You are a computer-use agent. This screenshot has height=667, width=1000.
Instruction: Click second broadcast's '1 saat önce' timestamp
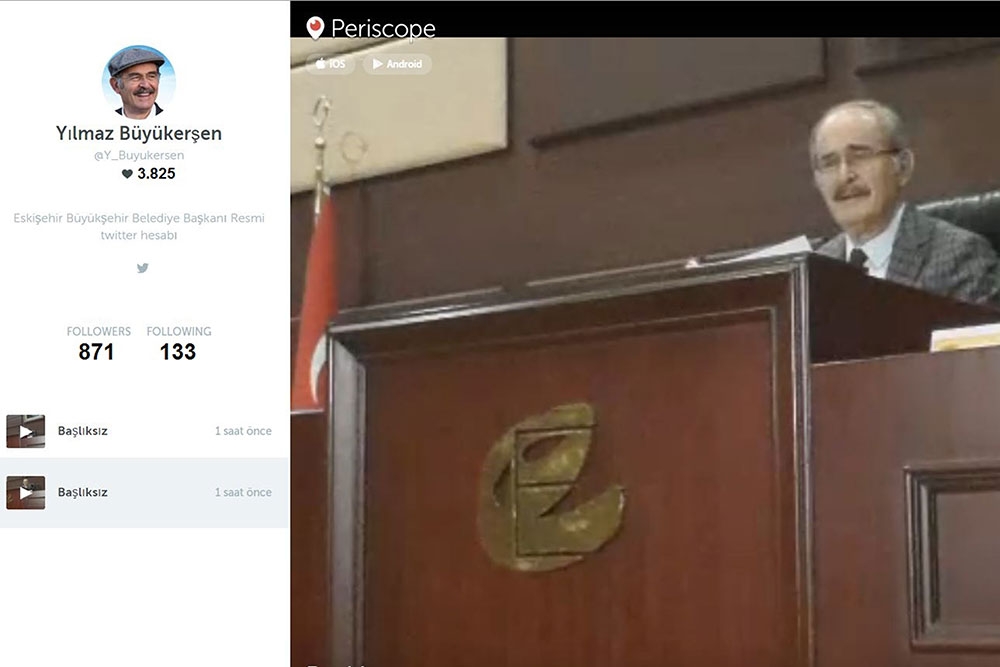pos(243,492)
